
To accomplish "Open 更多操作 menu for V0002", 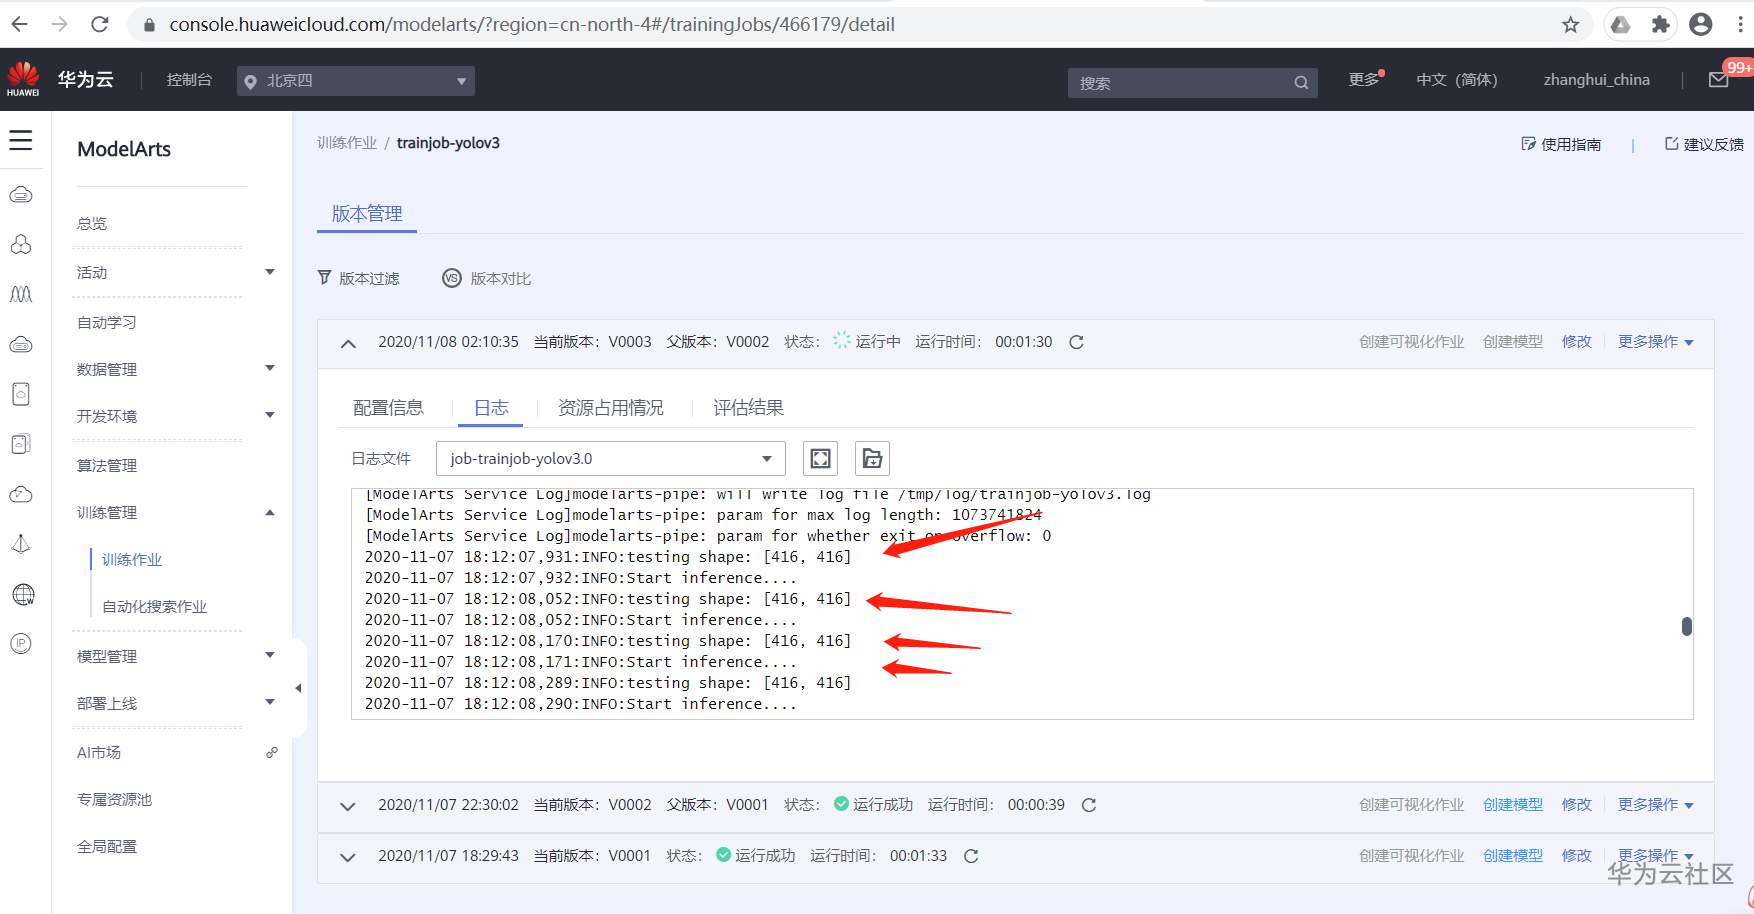I will pos(1656,805).
